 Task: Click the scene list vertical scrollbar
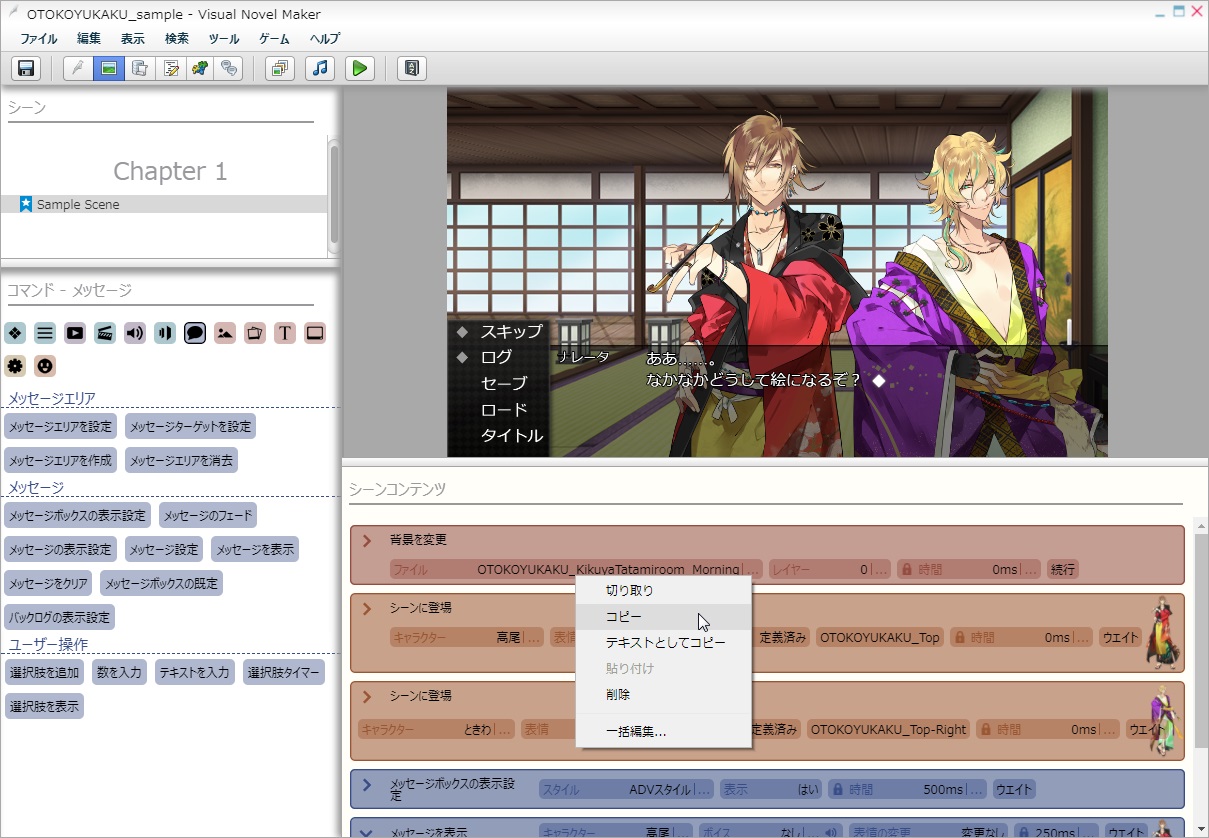(x=334, y=197)
